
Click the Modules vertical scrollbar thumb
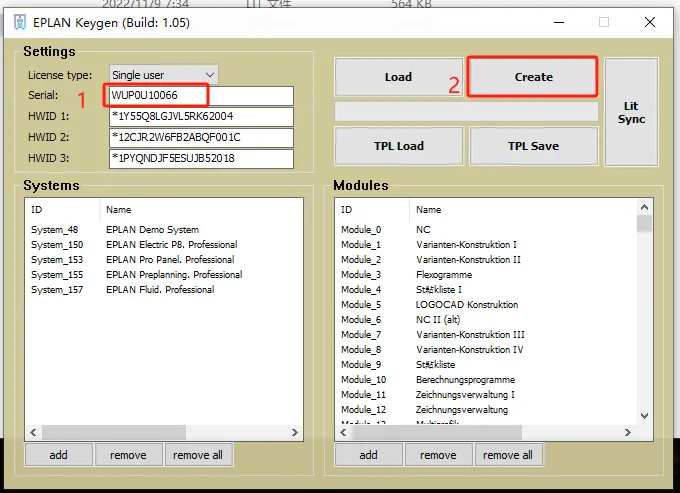(644, 224)
